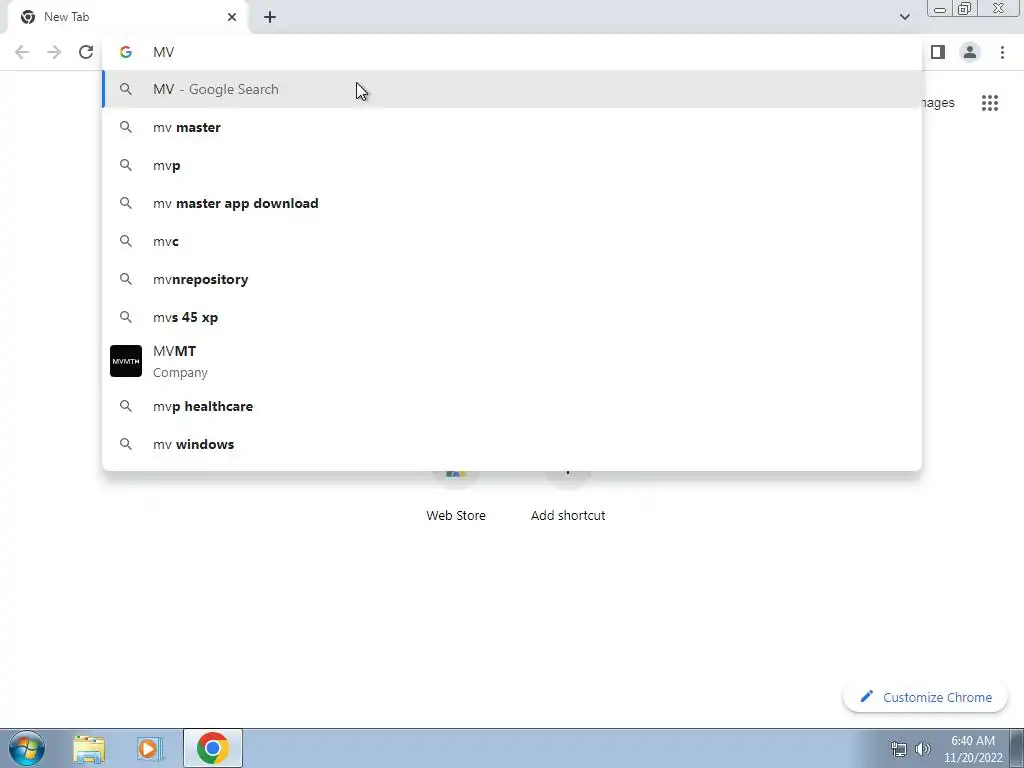Go forward using the forward arrow
The height and width of the screenshot is (768, 1024).
click(x=54, y=52)
